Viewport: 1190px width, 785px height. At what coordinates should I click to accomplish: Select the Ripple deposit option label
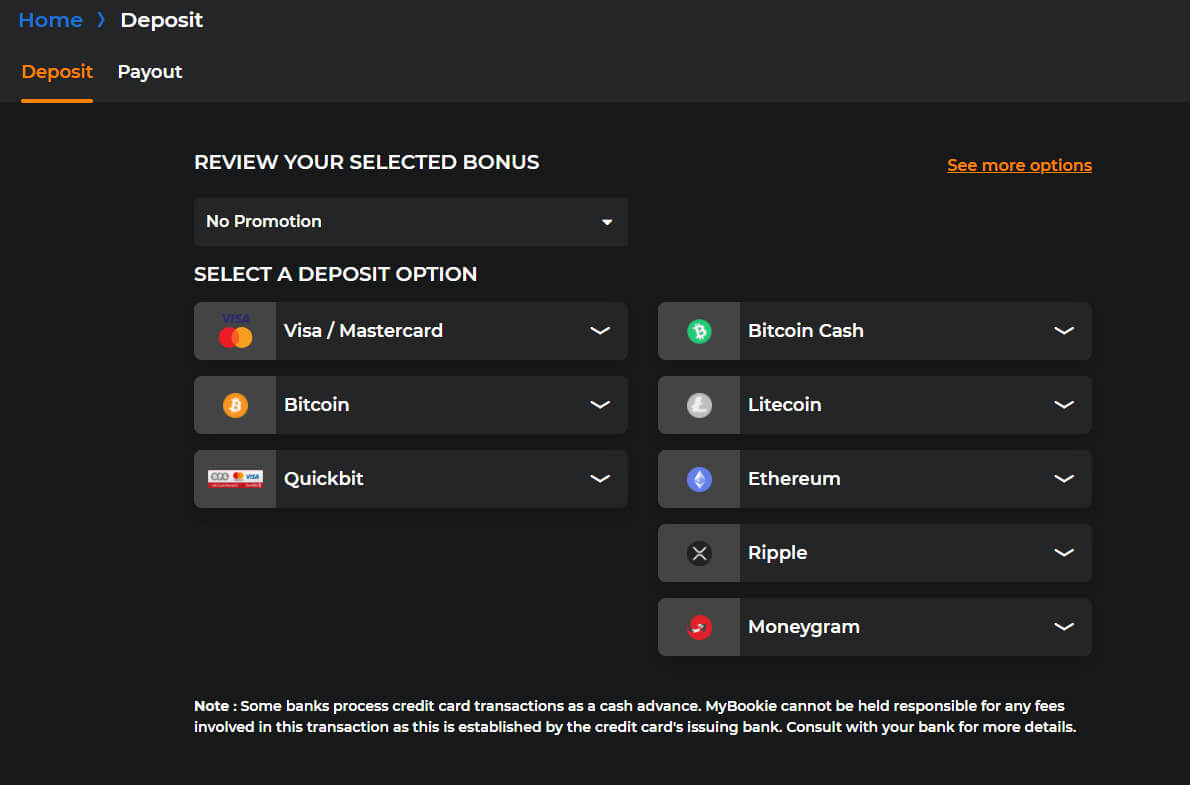pyautogui.click(x=777, y=553)
